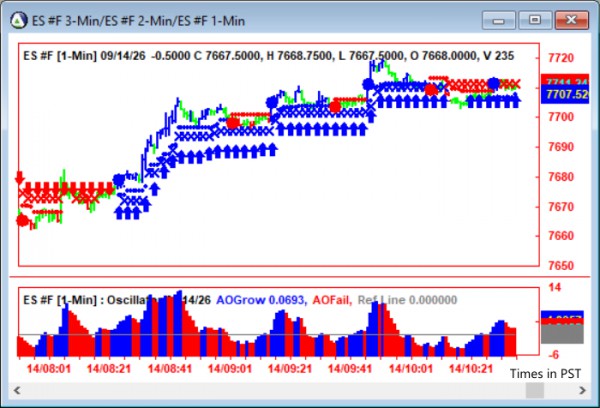Viewport: 600px width, 408px height.
Task: Click the 14/08:01 time axis label
Action: coord(49,369)
